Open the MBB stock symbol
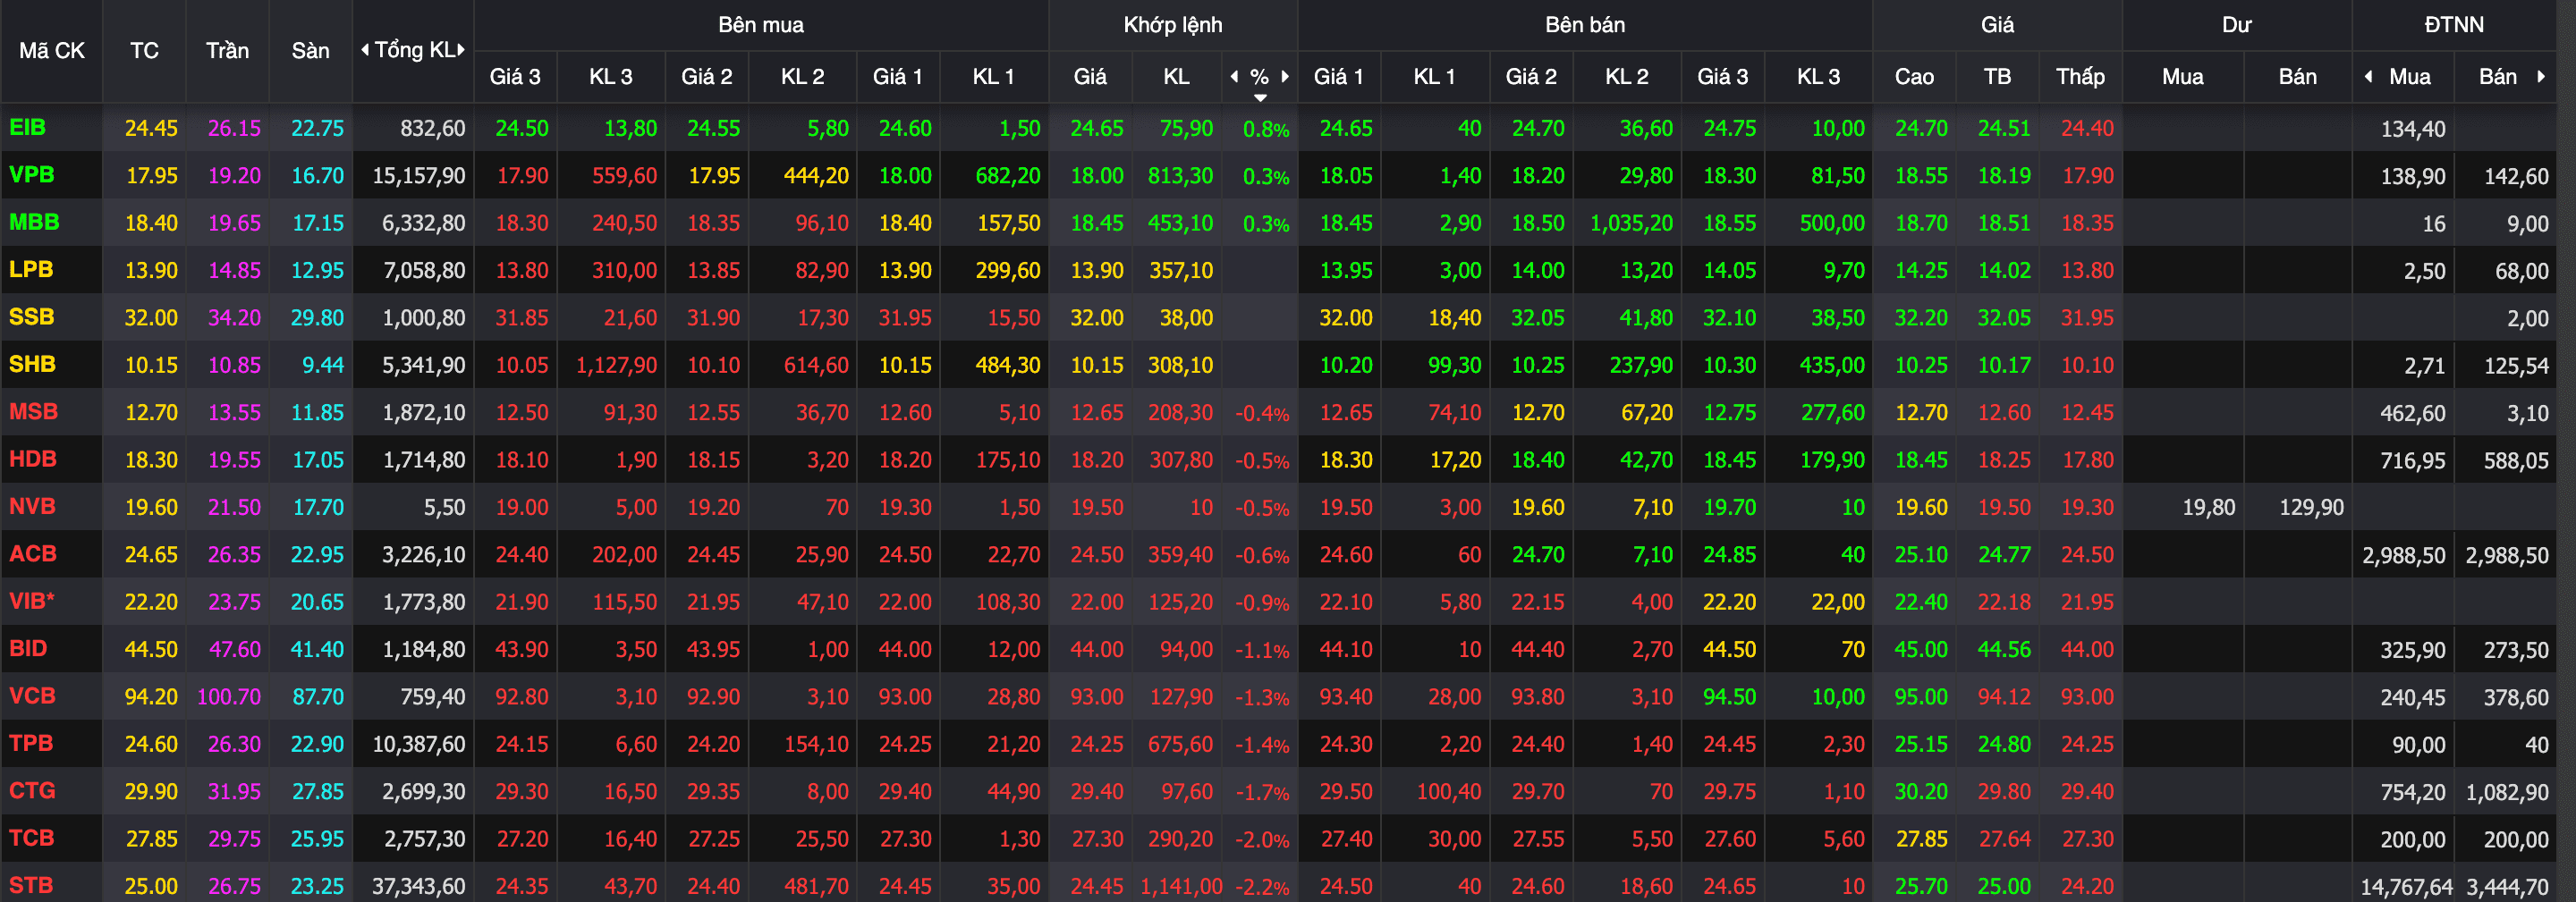The height and width of the screenshot is (902, 2576). coord(34,222)
